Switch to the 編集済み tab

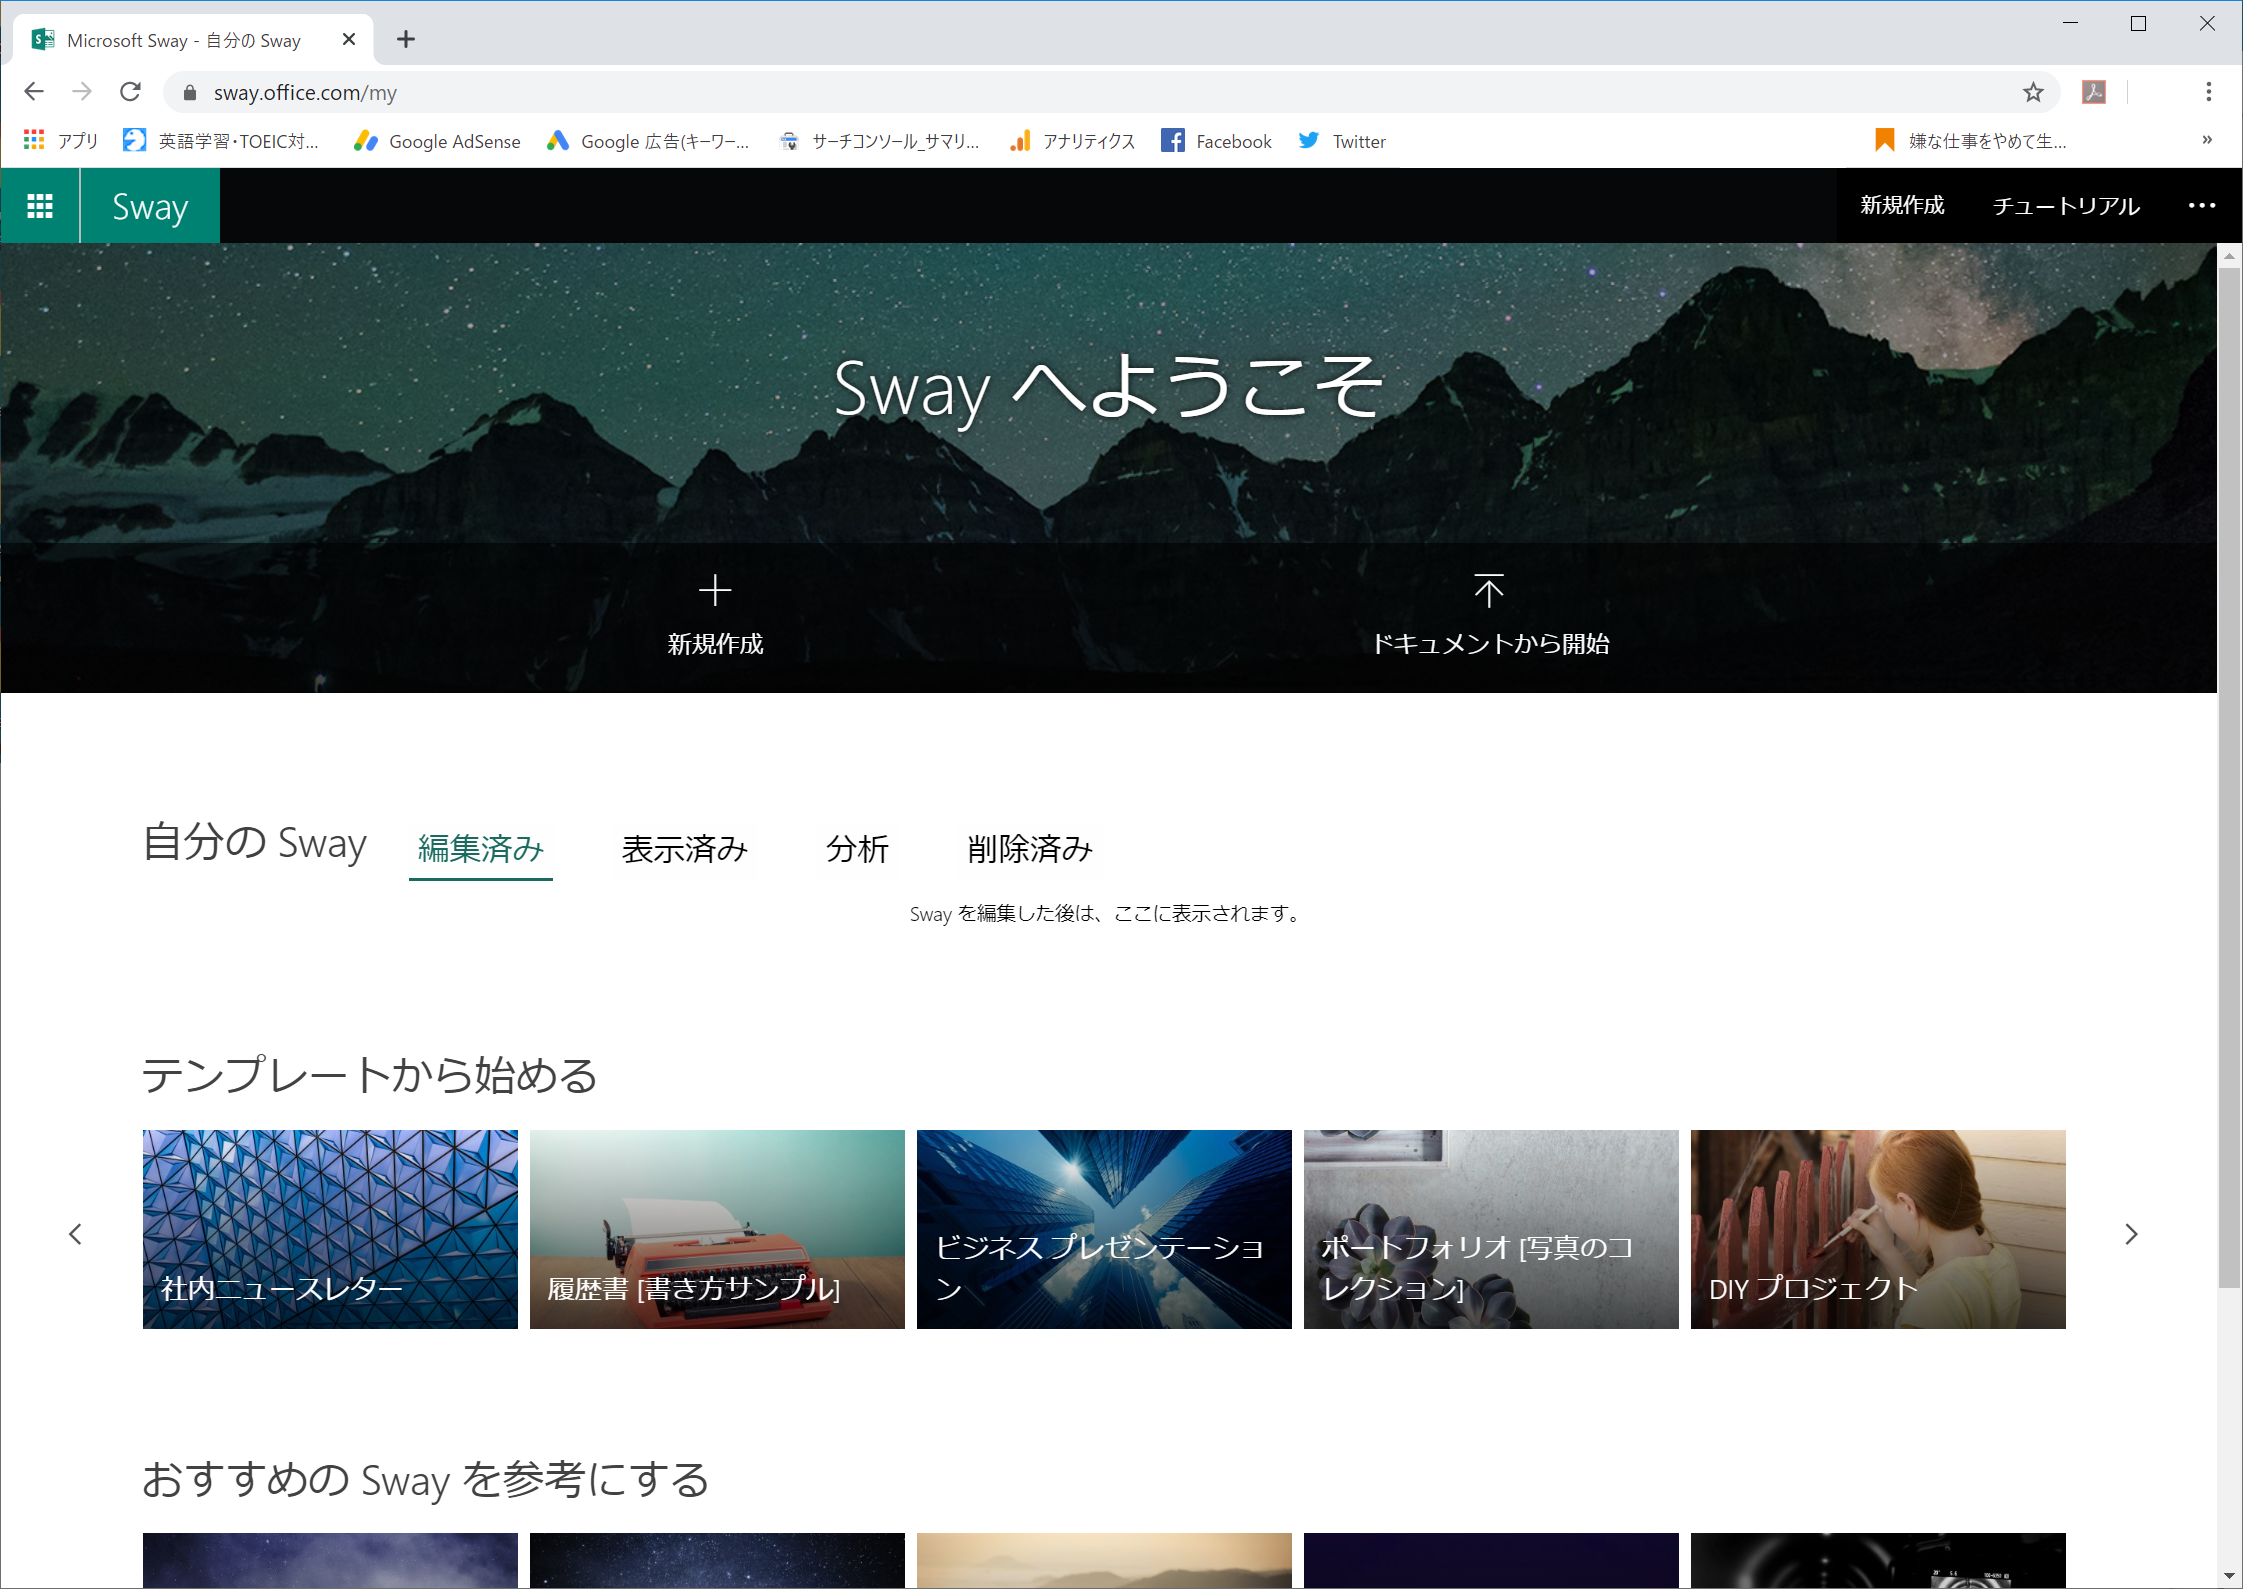(x=481, y=849)
